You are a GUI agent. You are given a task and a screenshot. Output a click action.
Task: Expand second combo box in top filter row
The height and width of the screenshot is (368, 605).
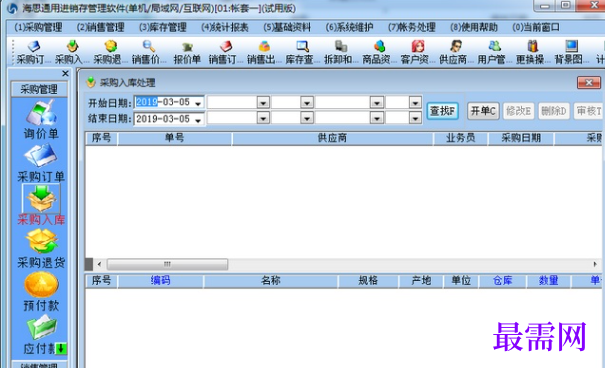307,103
